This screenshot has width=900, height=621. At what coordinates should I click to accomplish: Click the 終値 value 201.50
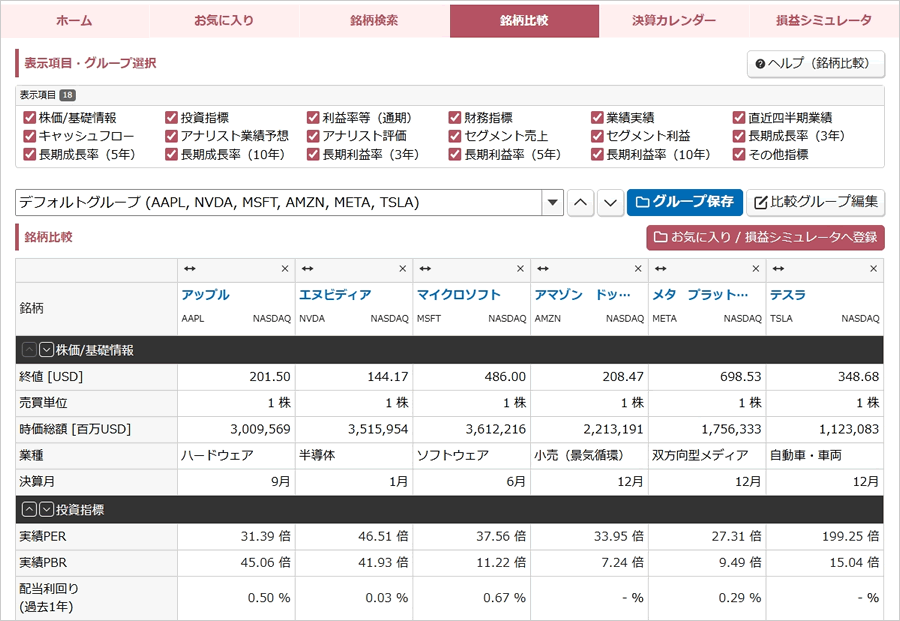tap(270, 377)
